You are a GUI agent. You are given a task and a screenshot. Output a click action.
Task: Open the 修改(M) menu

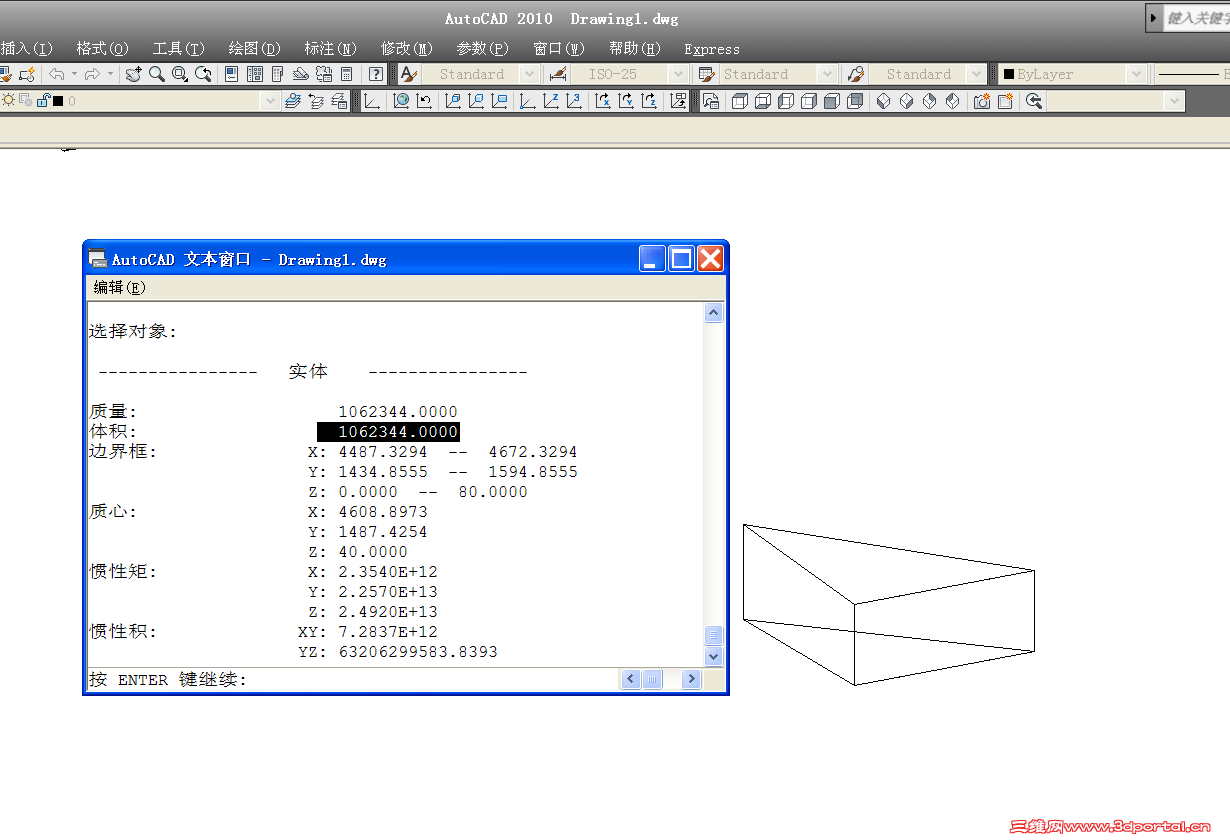point(406,48)
